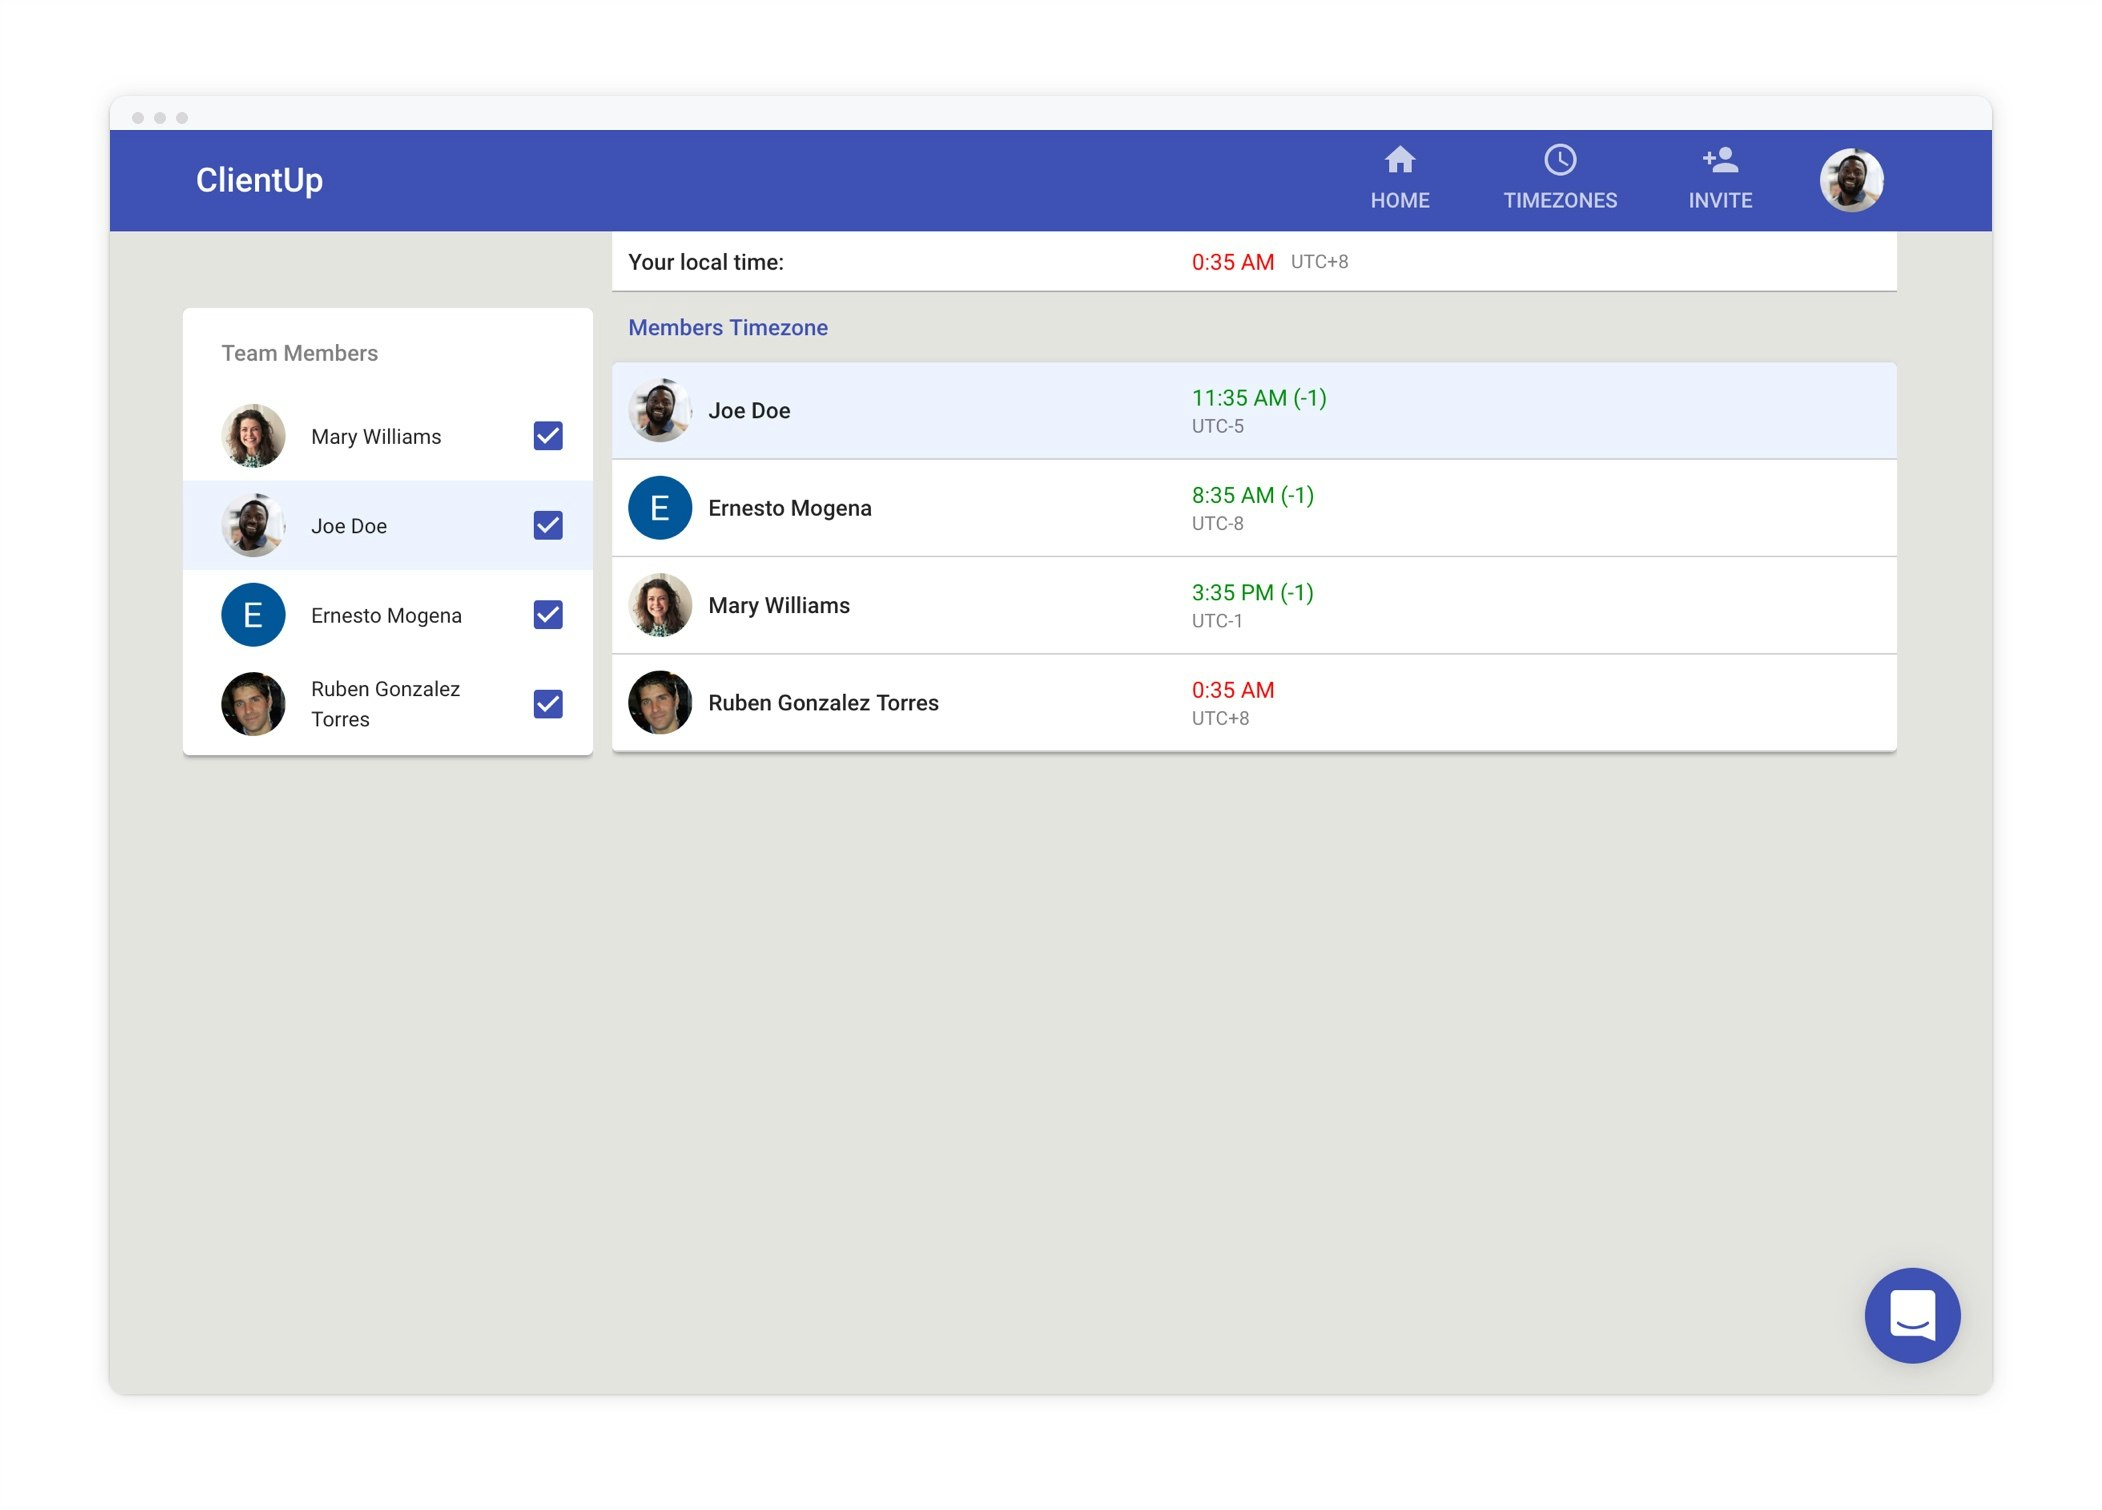
Task: Click the Members Timezone heading link
Action: (727, 327)
